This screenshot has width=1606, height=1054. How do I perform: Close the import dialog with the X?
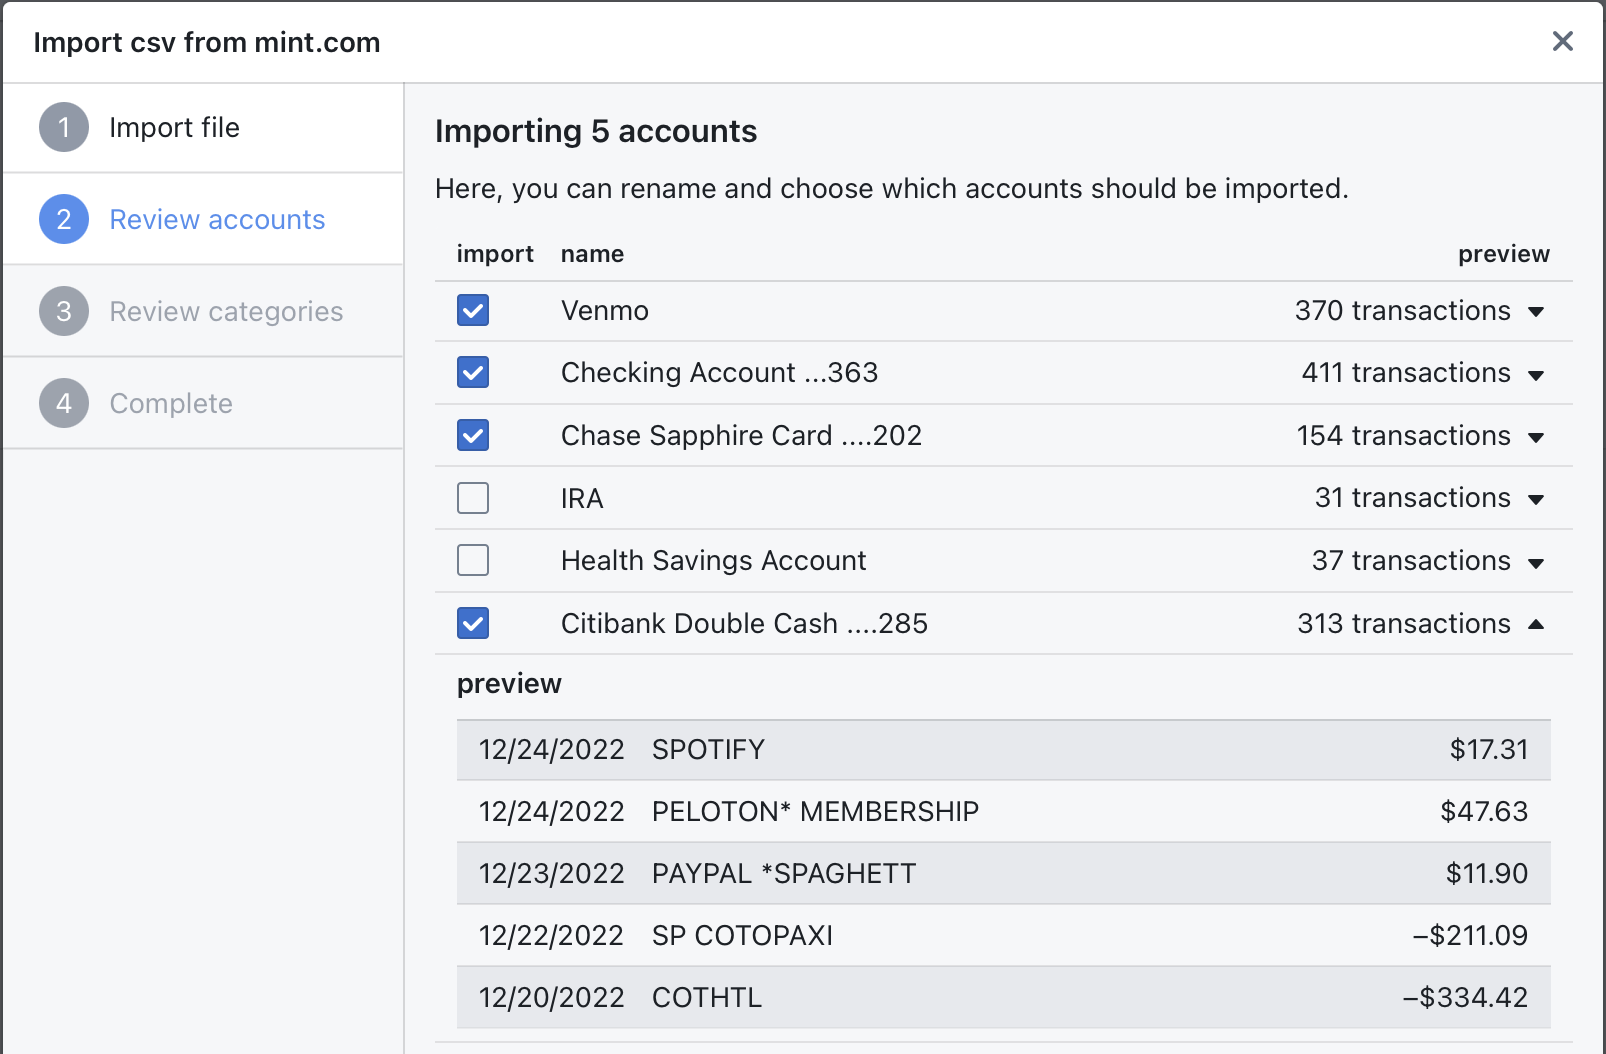click(x=1562, y=42)
